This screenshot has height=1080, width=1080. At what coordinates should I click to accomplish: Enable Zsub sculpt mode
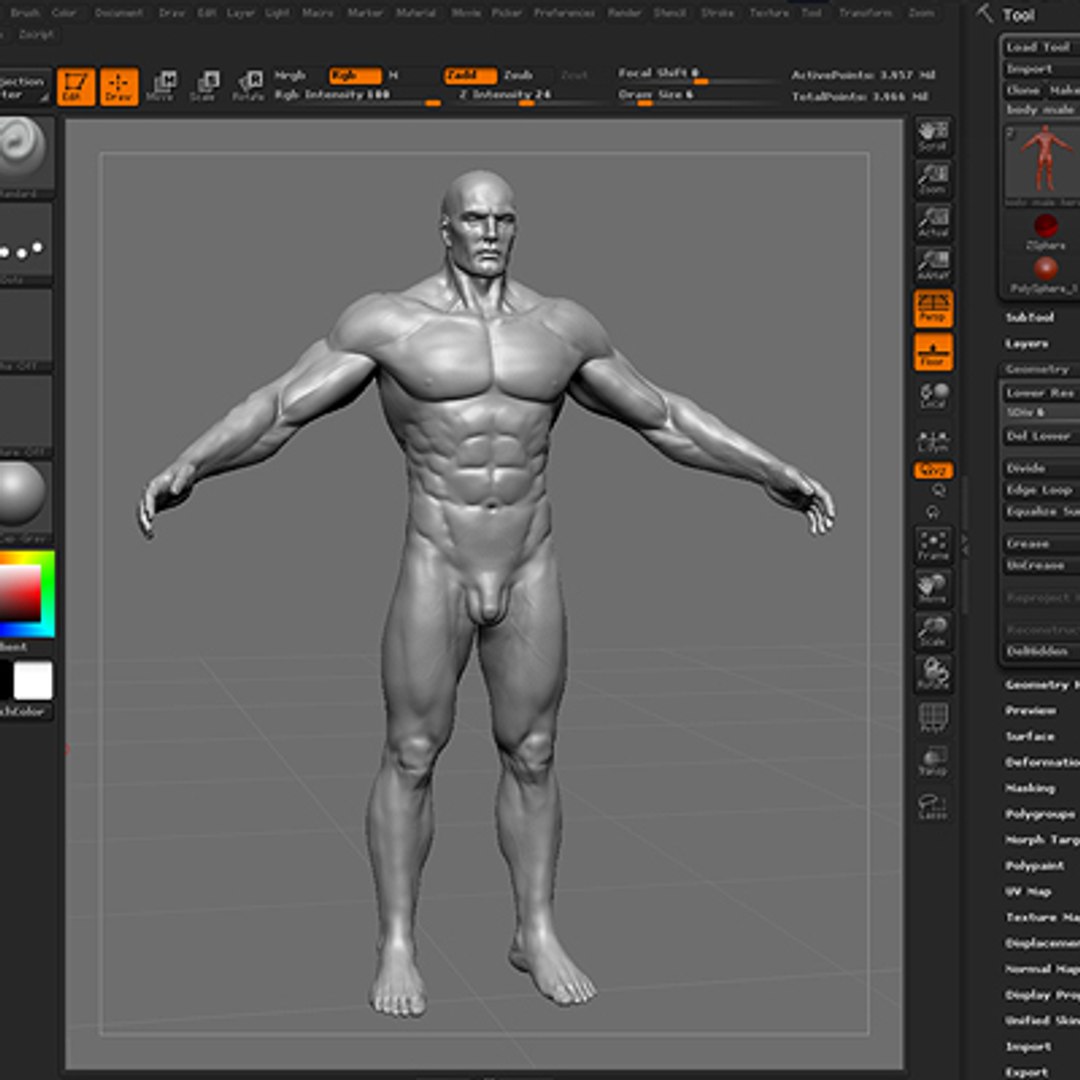(518, 75)
